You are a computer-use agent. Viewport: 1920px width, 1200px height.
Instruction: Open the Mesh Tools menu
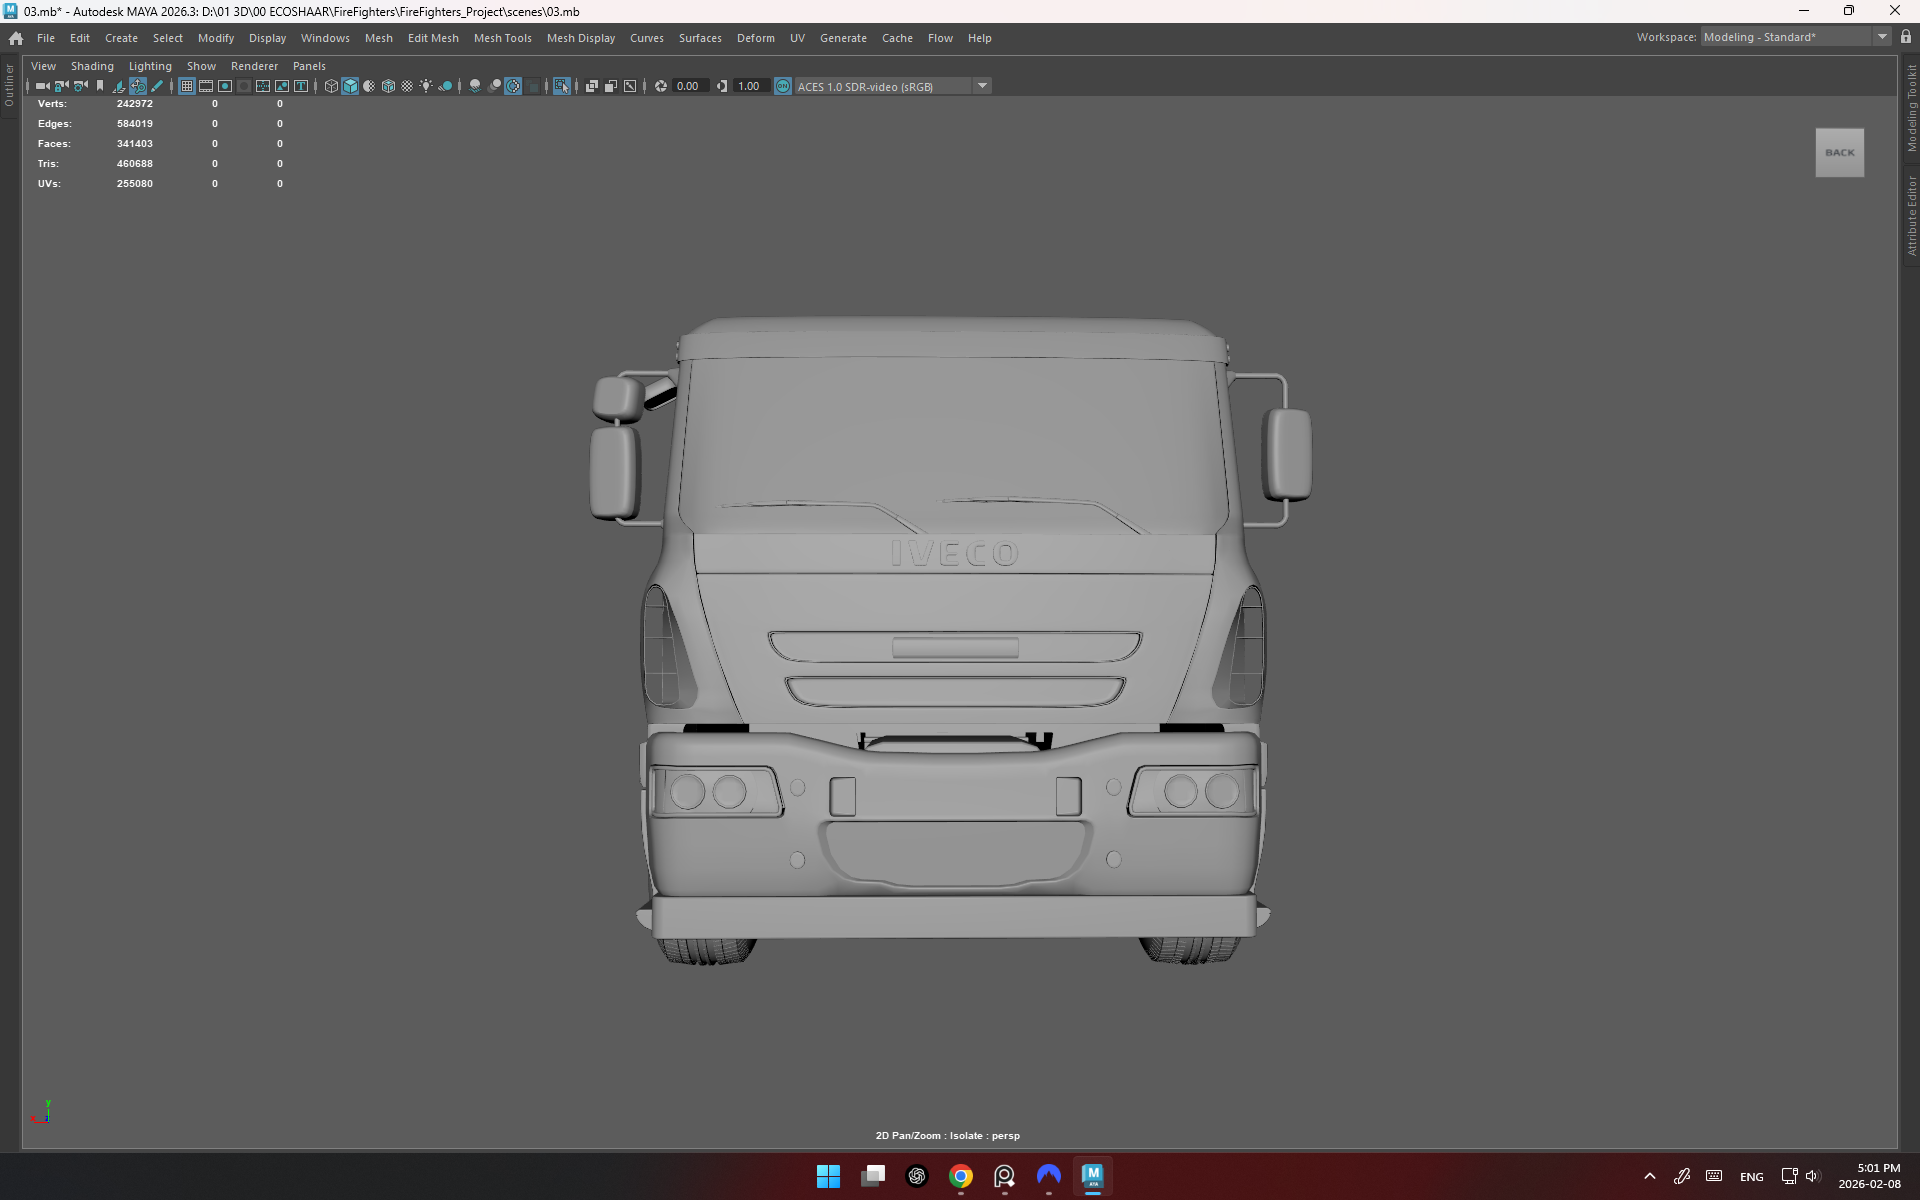502,38
